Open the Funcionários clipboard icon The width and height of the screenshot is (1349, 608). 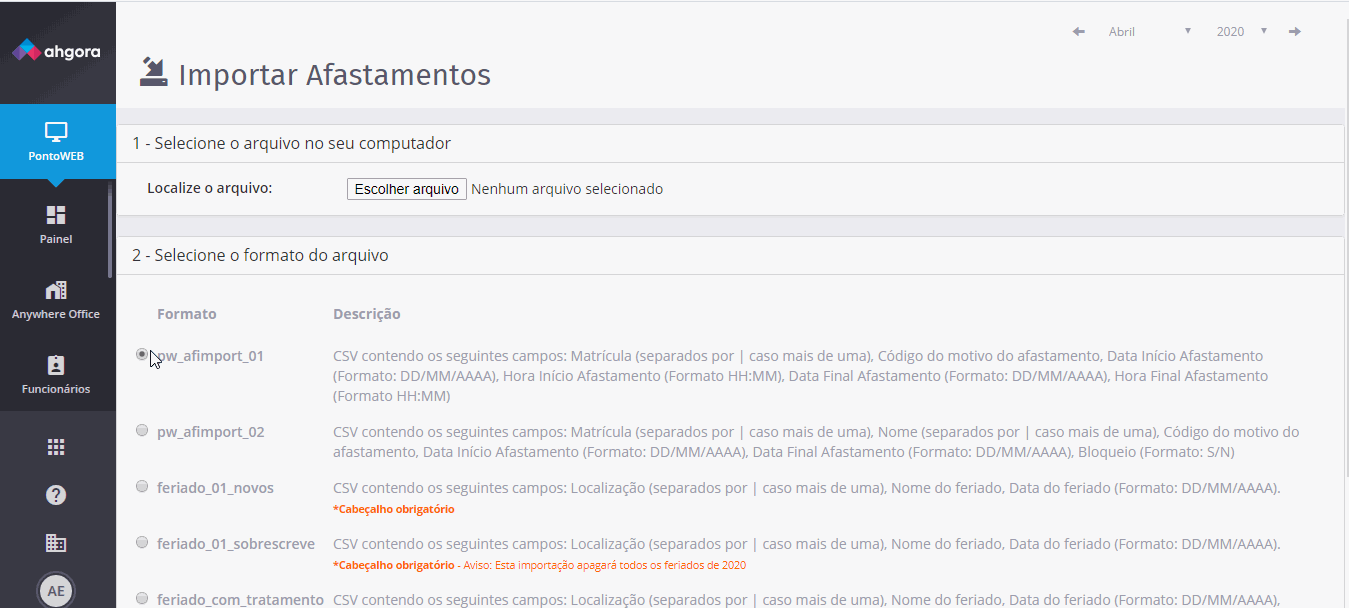coord(56,365)
